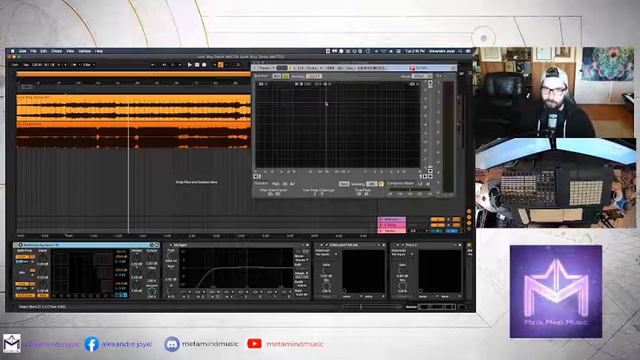Open the Edit menu
Screen dimensions: 640x360
point(44,51)
